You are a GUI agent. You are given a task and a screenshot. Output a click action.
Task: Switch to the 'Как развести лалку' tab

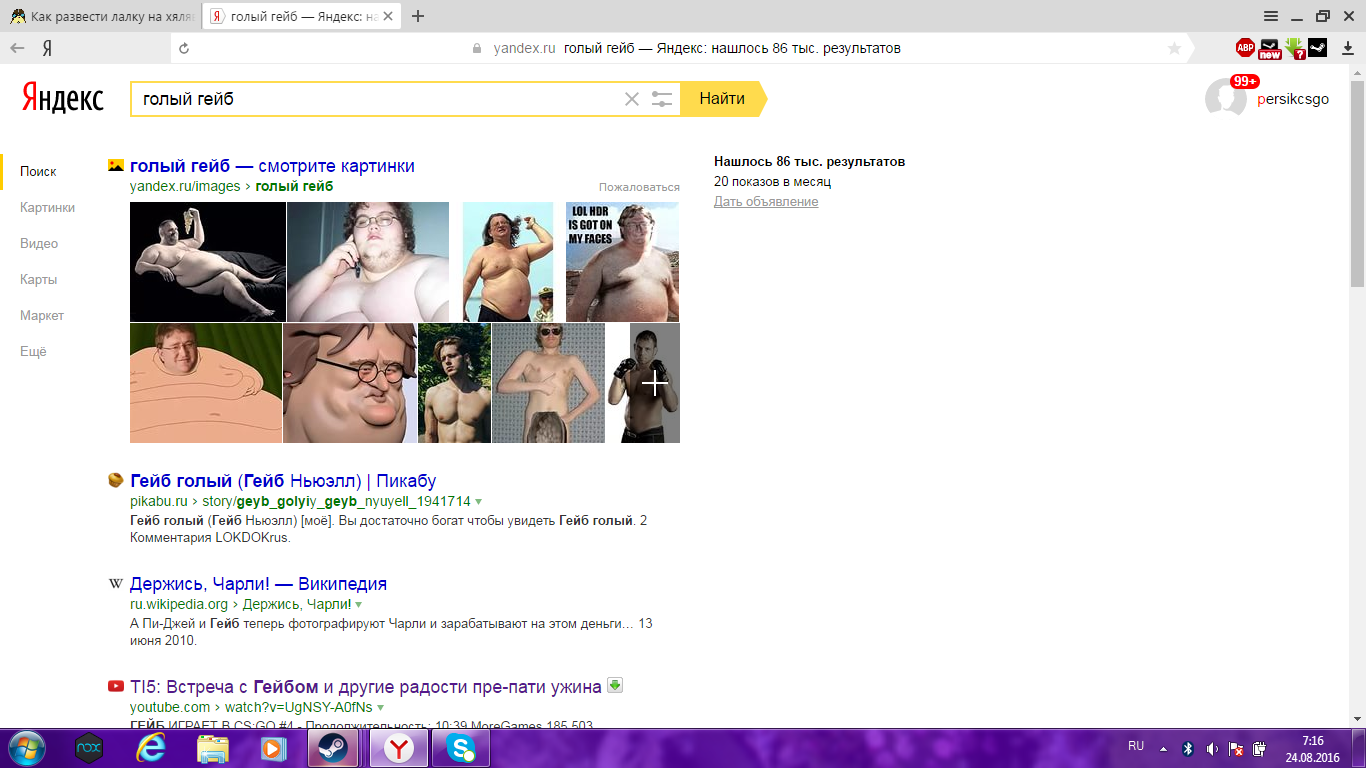[x=101, y=16]
